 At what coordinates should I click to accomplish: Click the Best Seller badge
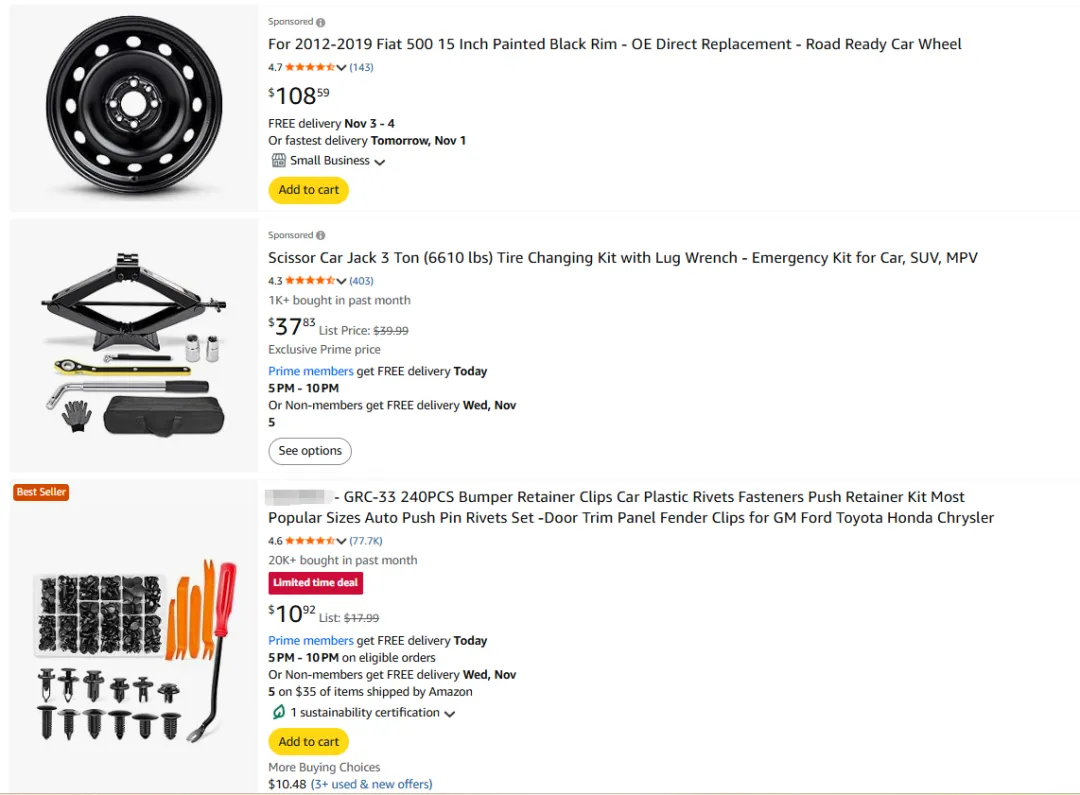[41, 492]
